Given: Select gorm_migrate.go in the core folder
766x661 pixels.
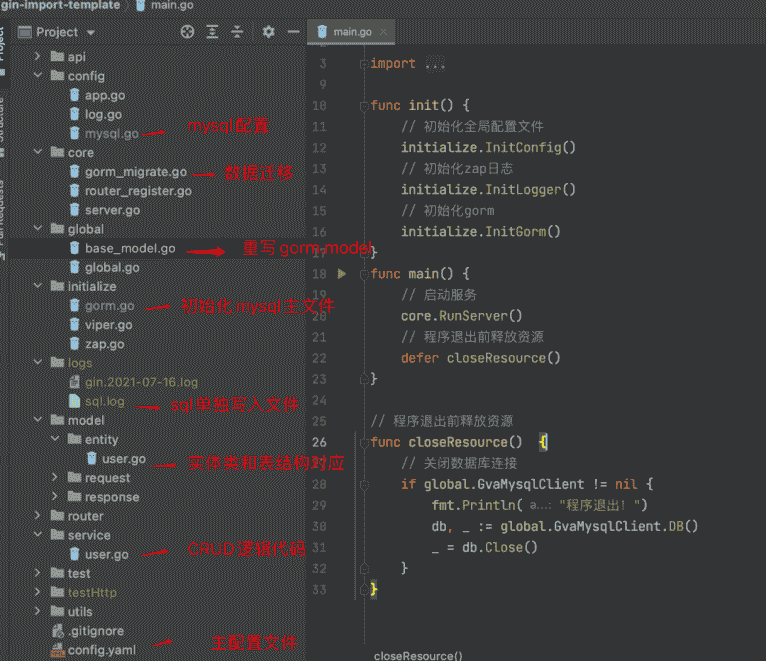Looking at the screenshot, I should pyautogui.click(x=135, y=172).
